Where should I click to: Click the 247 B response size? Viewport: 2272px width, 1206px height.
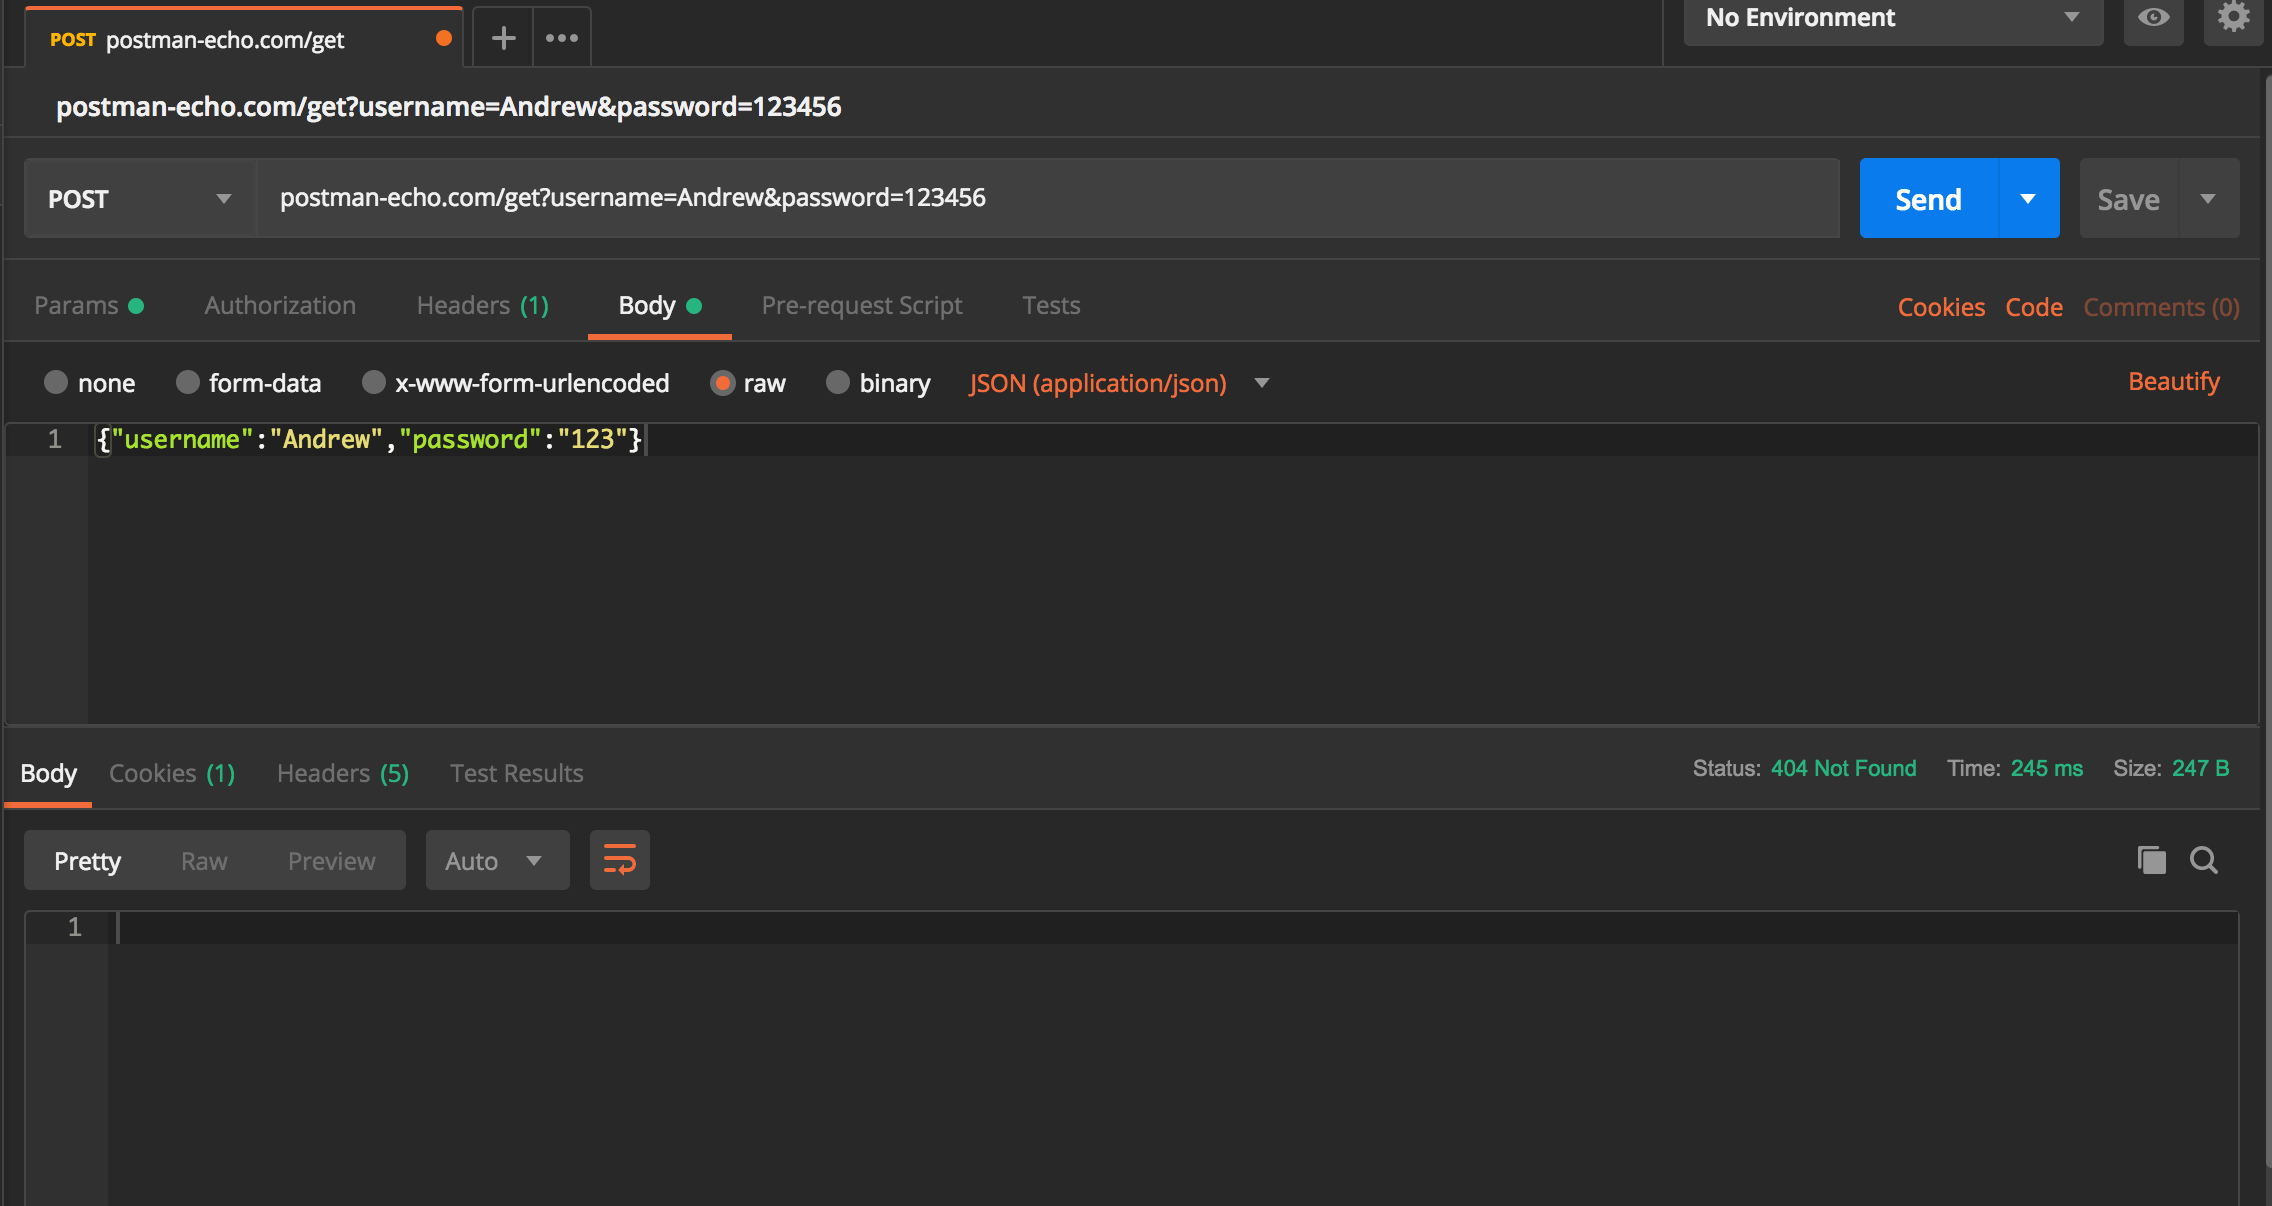pyautogui.click(x=2200, y=768)
